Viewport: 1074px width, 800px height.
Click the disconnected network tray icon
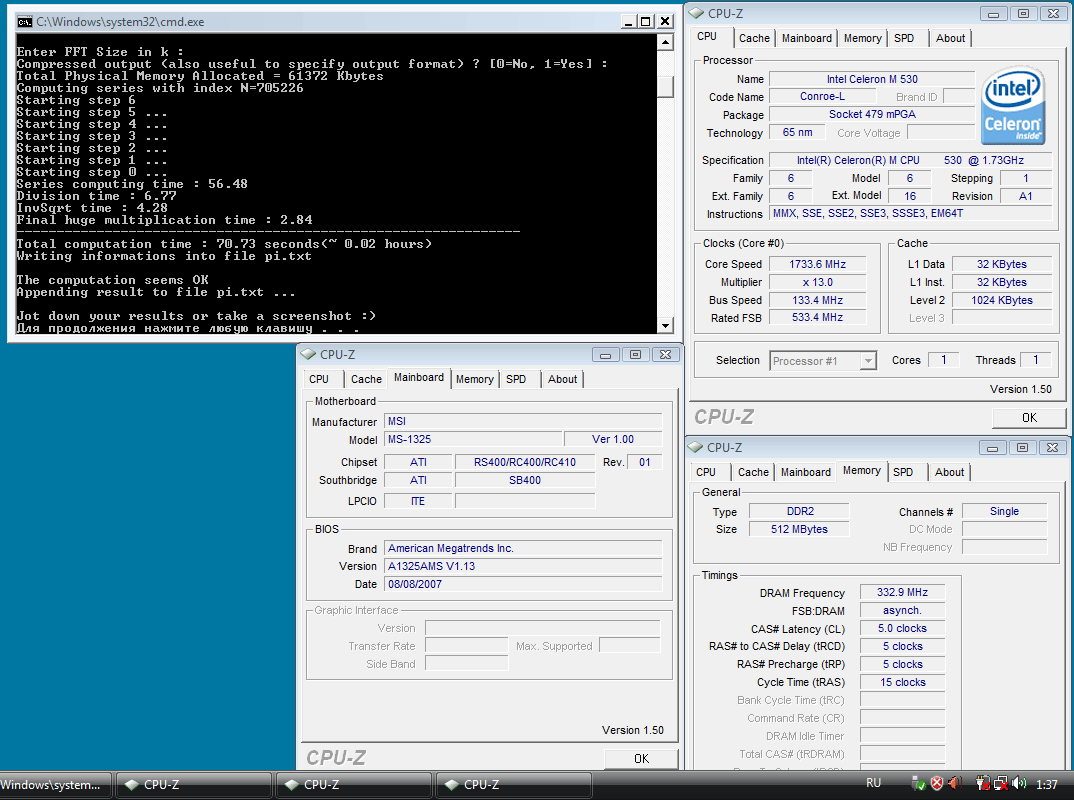1001,783
